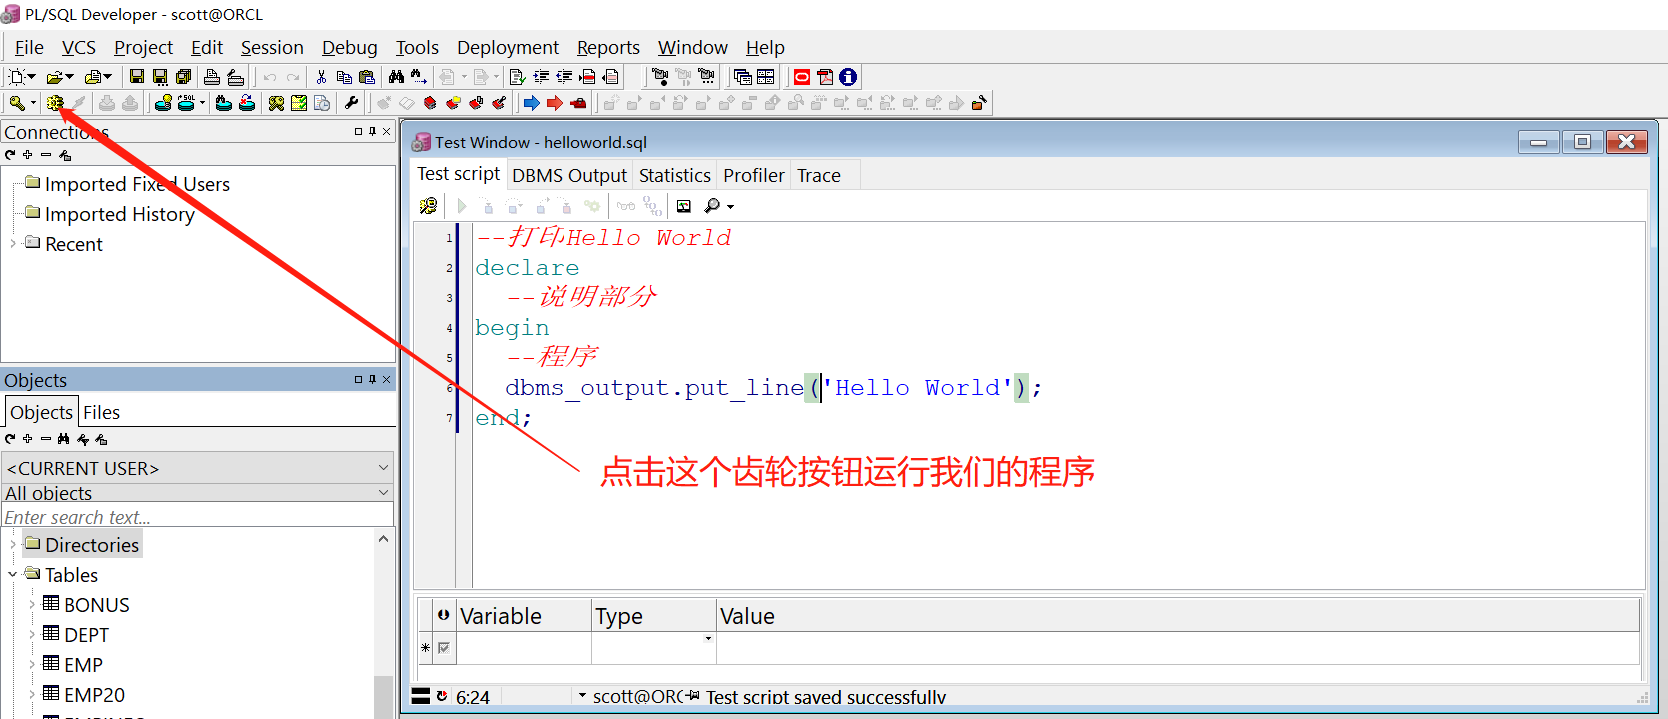Click the Value cell in variables grid
Viewport: 1668px width, 719px height.
tap(1178, 648)
